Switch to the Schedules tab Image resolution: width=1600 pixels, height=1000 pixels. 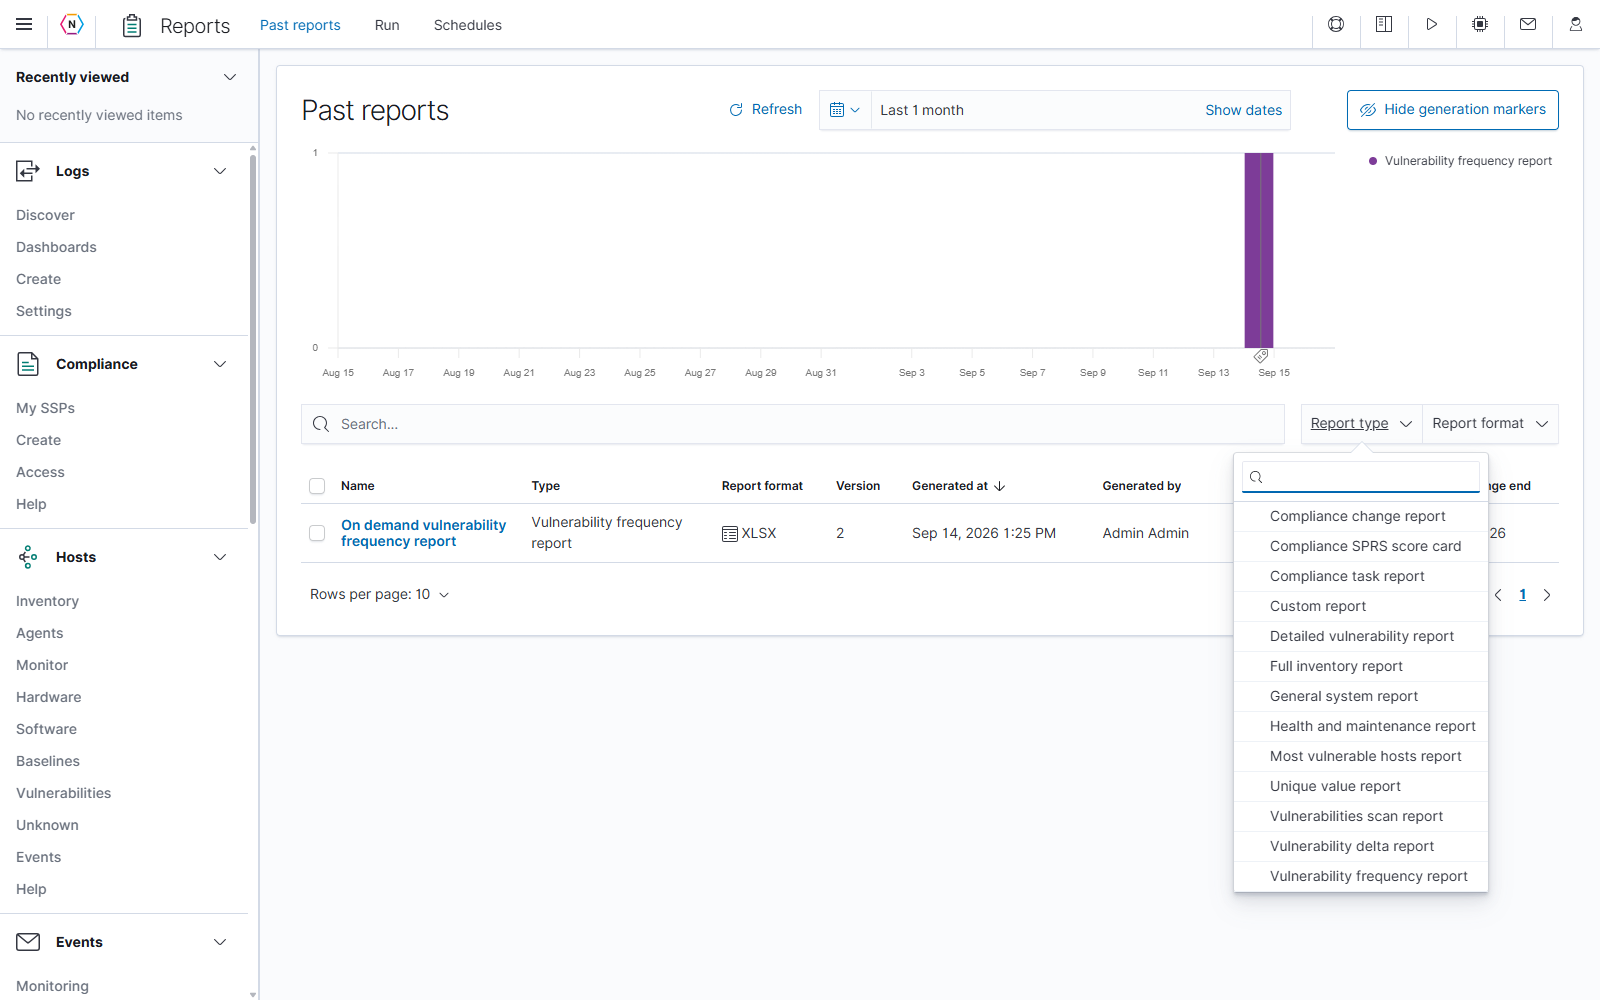click(x=468, y=25)
